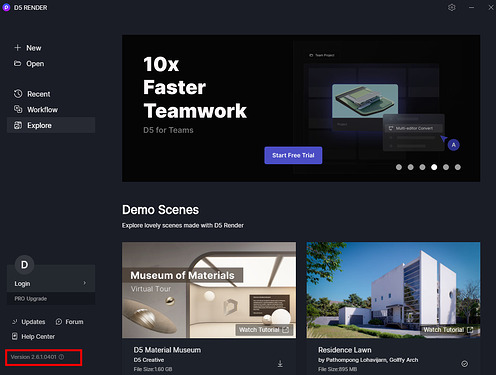
Task: Click the D user avatar
Action: point(24,265)
